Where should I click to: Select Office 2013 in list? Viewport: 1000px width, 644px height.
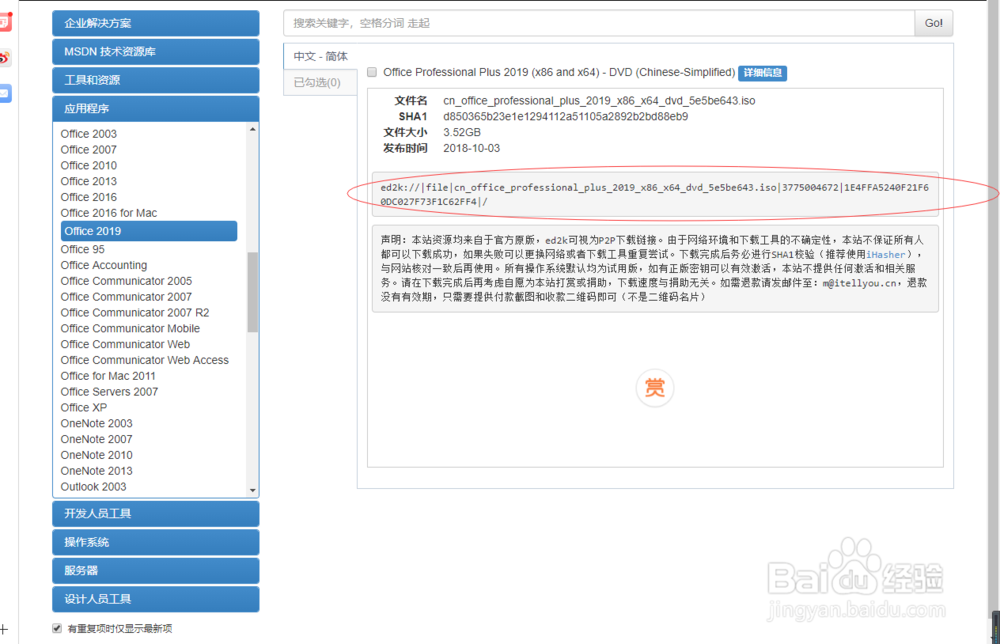pyautogui.click(x=89, y=182)
